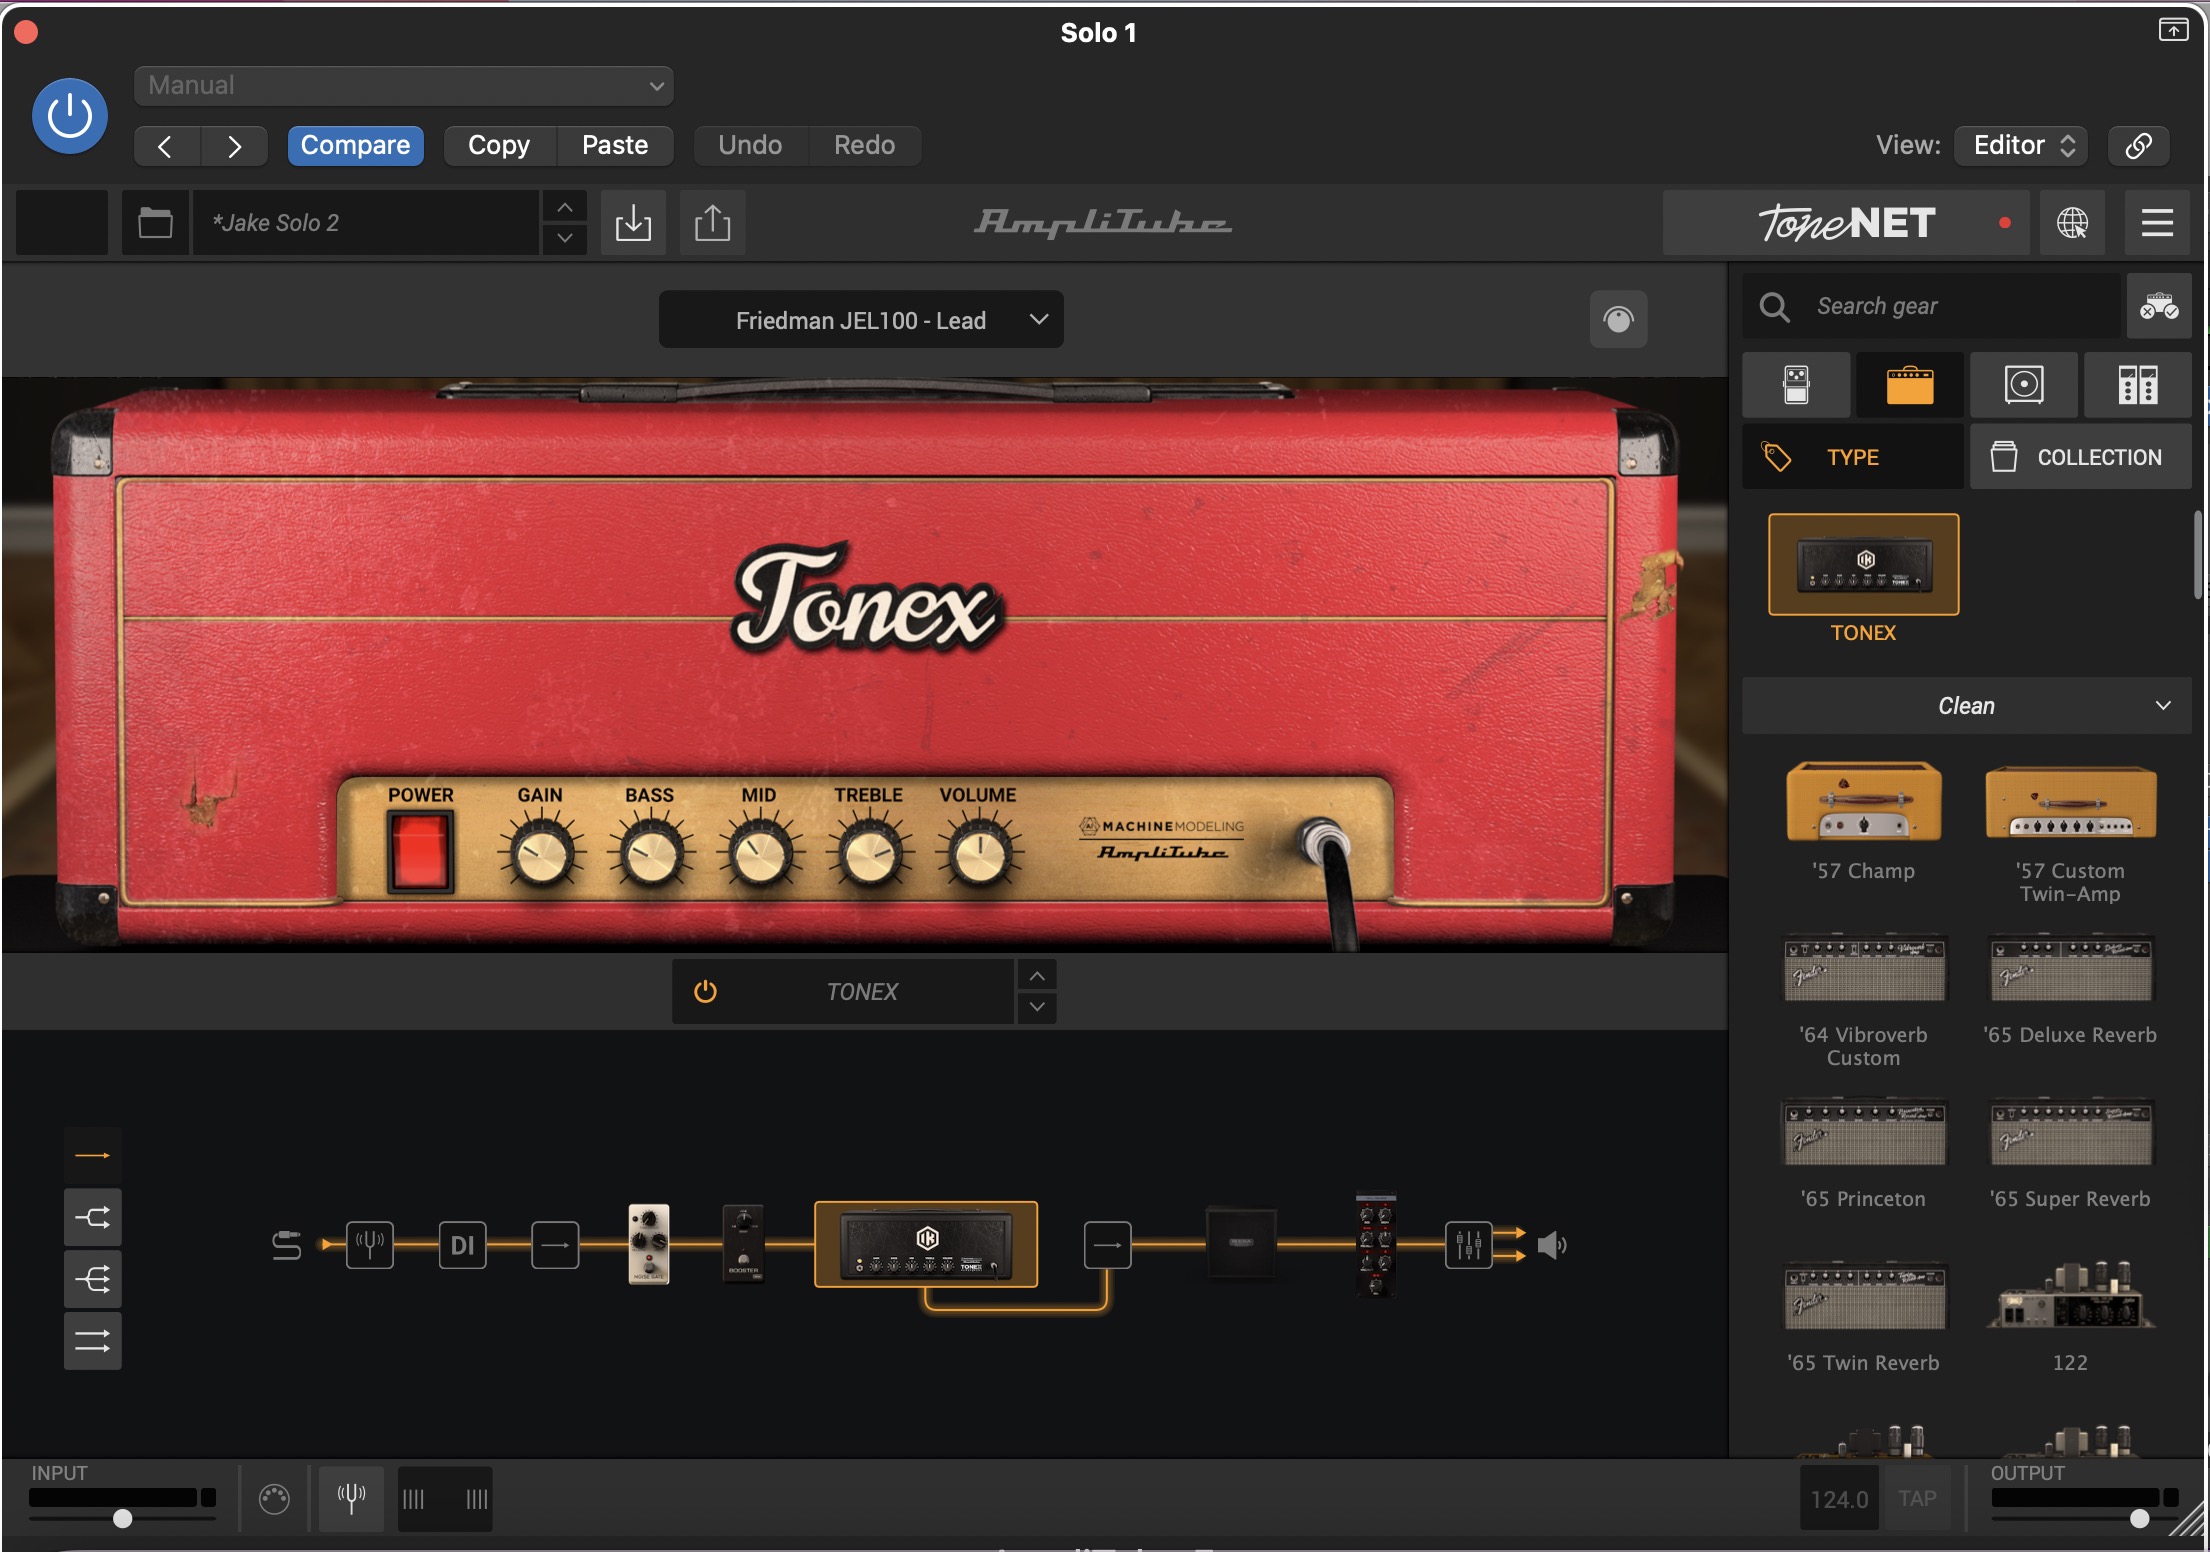Select the speaker cabinet gear tab

(x=2024, y=385)
